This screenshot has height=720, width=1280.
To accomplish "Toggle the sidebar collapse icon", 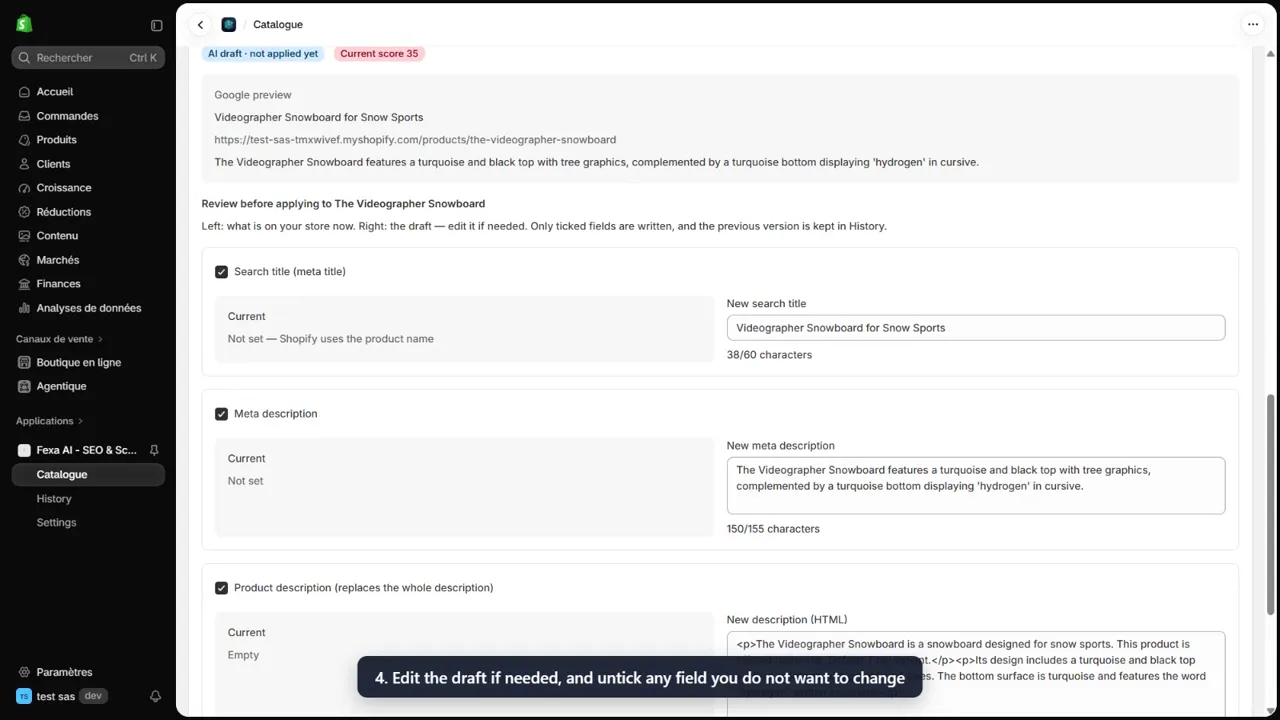I will 156,25.
